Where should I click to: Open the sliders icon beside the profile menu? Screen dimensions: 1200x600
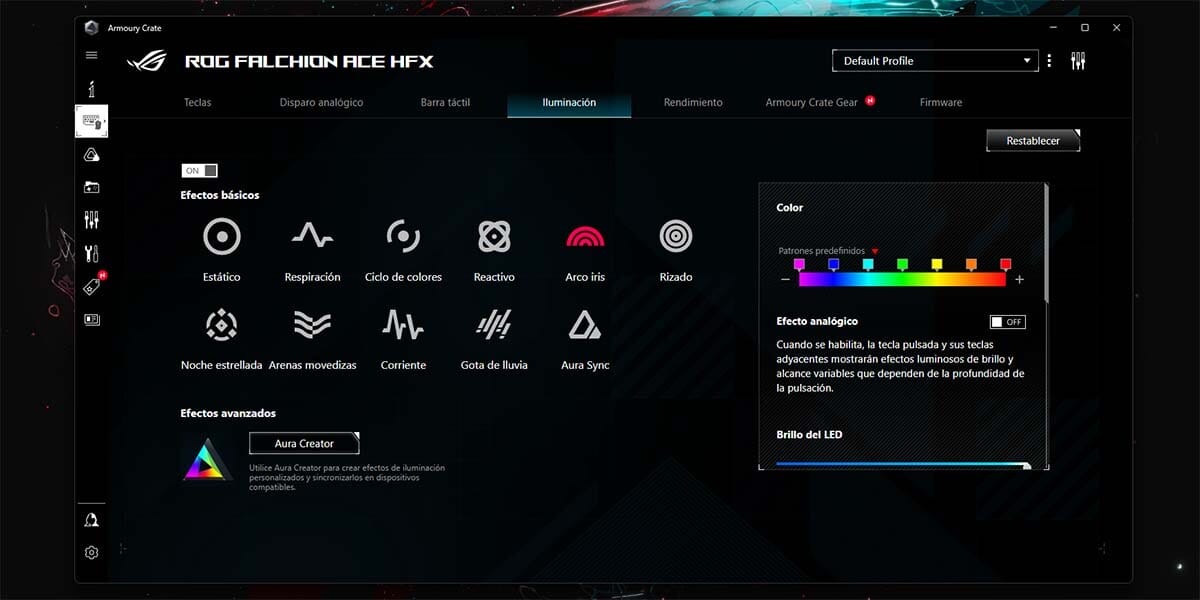(1077, 61)
